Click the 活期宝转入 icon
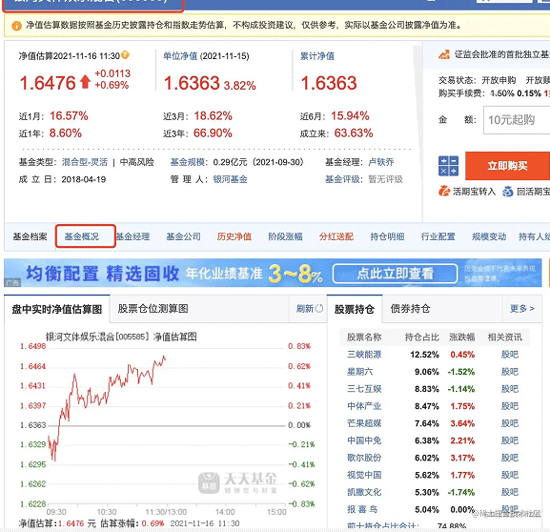The image size is (550, 532). (x=444, y=191)
